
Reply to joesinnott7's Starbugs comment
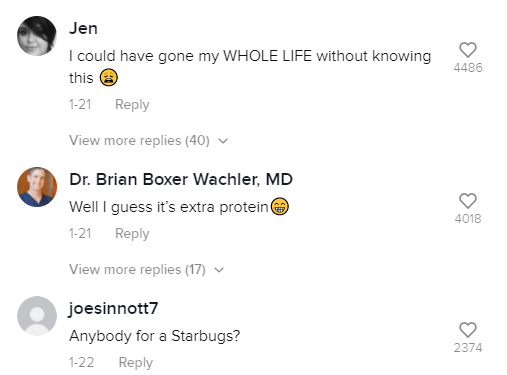pyautogui.click(x=136, y=363)
